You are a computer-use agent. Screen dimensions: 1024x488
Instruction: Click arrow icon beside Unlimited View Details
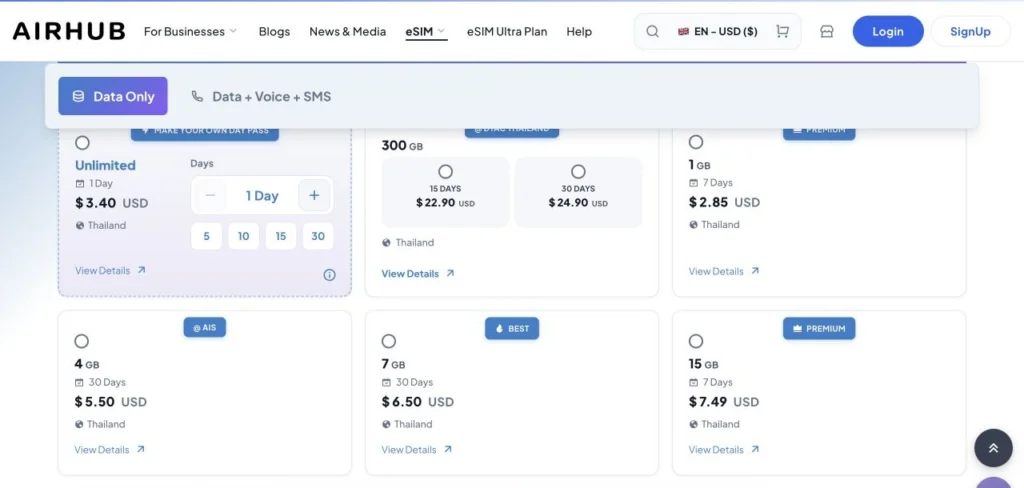[x=142, y=270]
